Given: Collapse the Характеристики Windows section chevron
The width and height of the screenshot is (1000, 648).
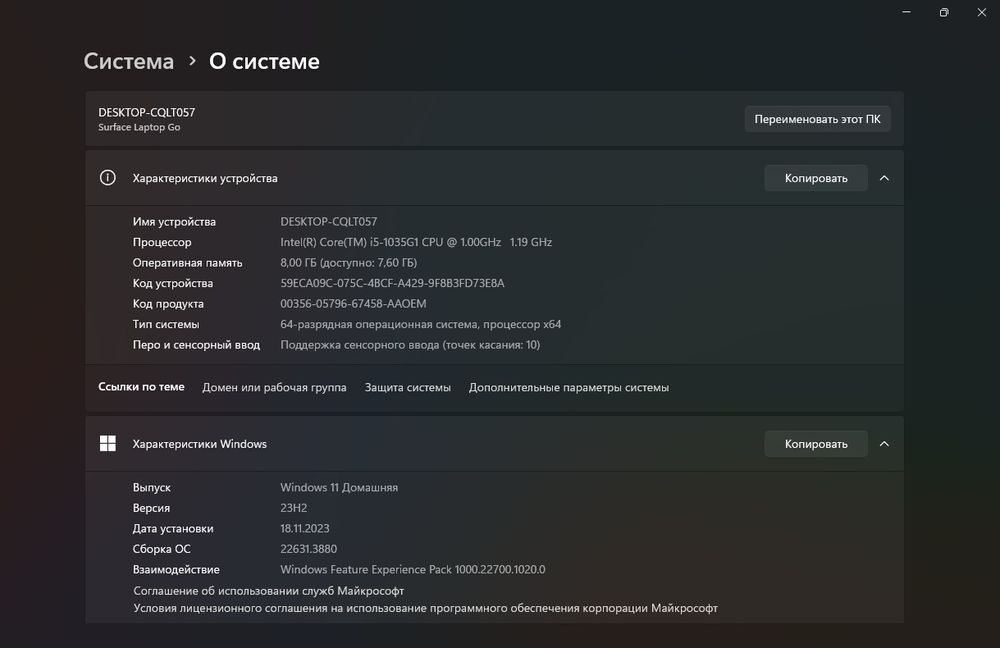Looking at the screenshot, I should click(x=884, y=444).
